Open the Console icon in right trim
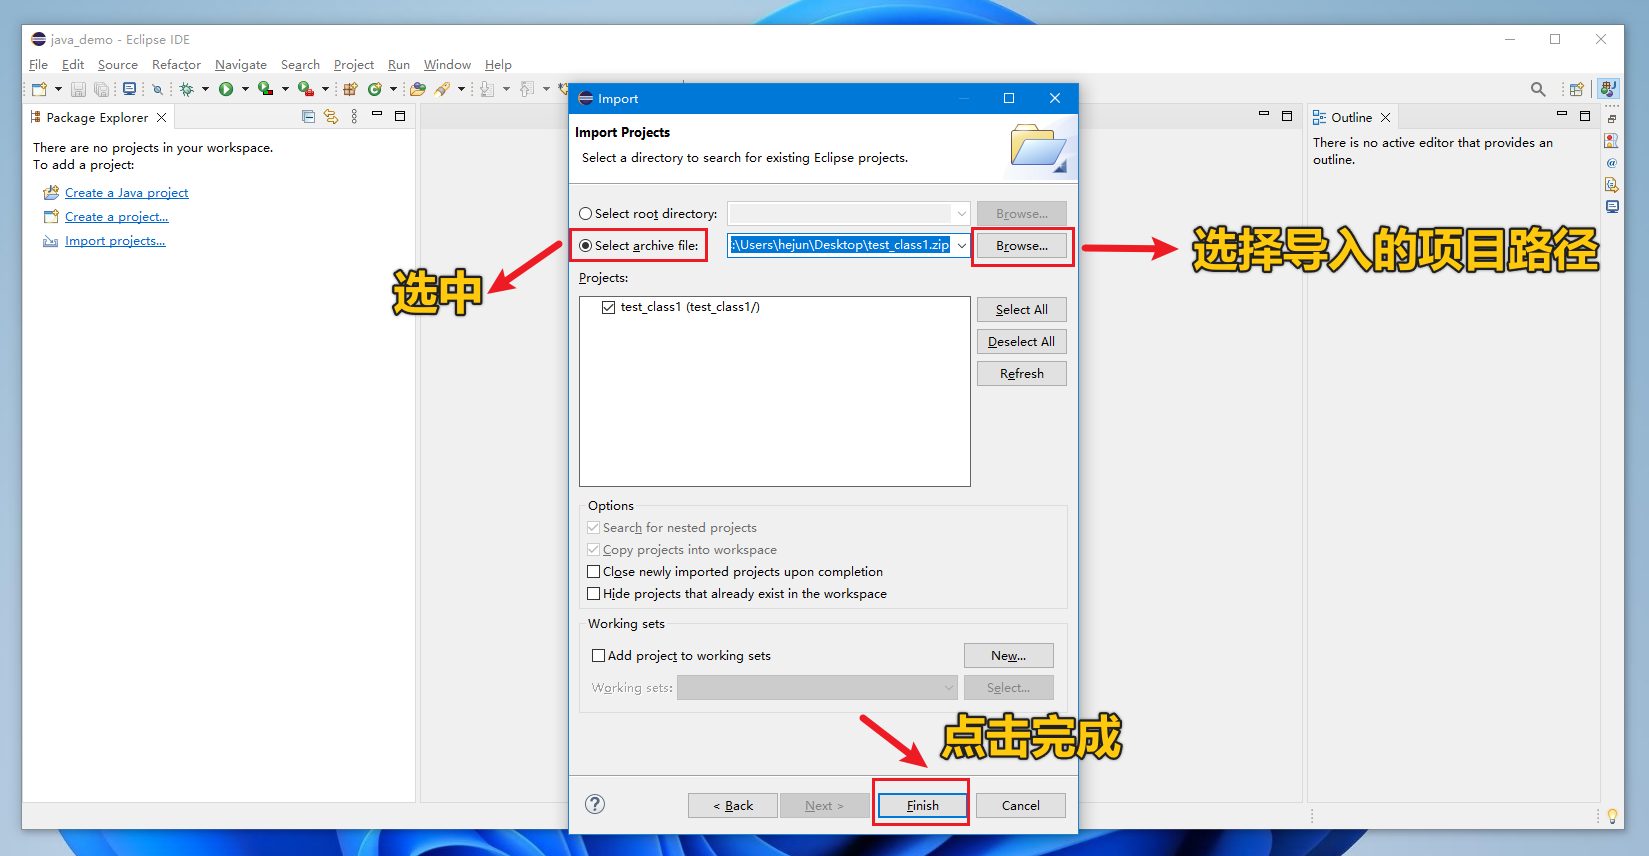Screen dimensions: 1649x856 coord(1611,207)
